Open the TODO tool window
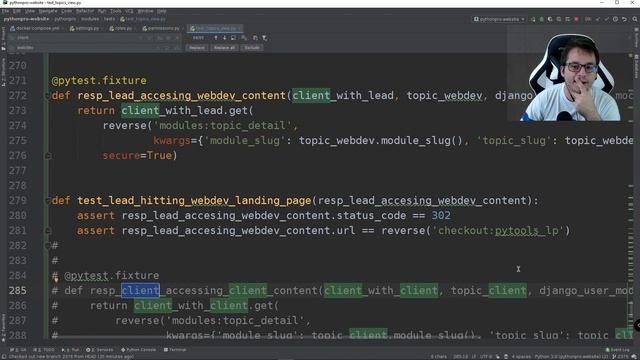640x360 pixels. [x=43, y=350]
